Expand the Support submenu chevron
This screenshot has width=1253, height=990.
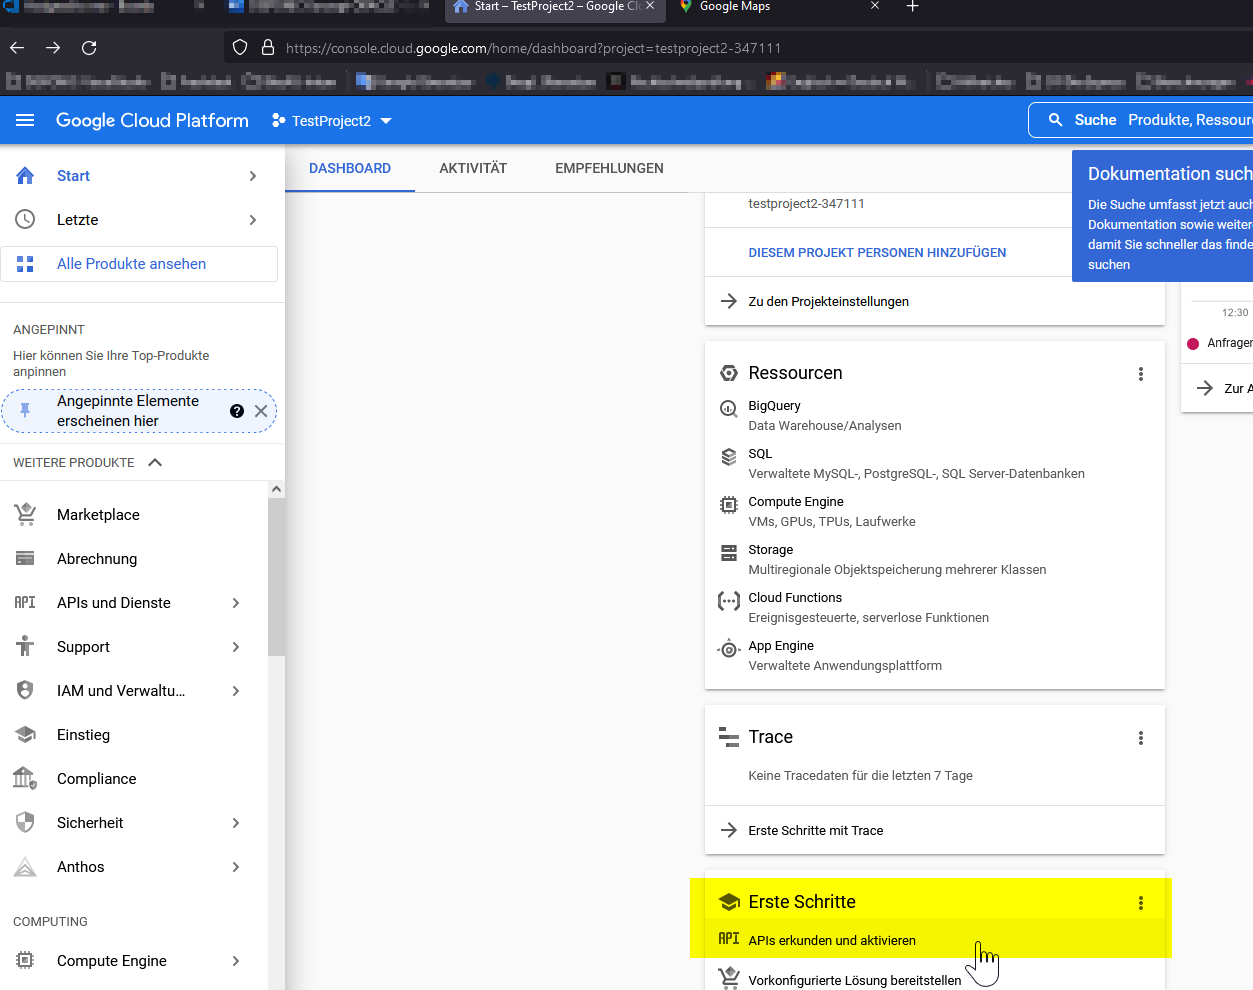click(236, 647)
